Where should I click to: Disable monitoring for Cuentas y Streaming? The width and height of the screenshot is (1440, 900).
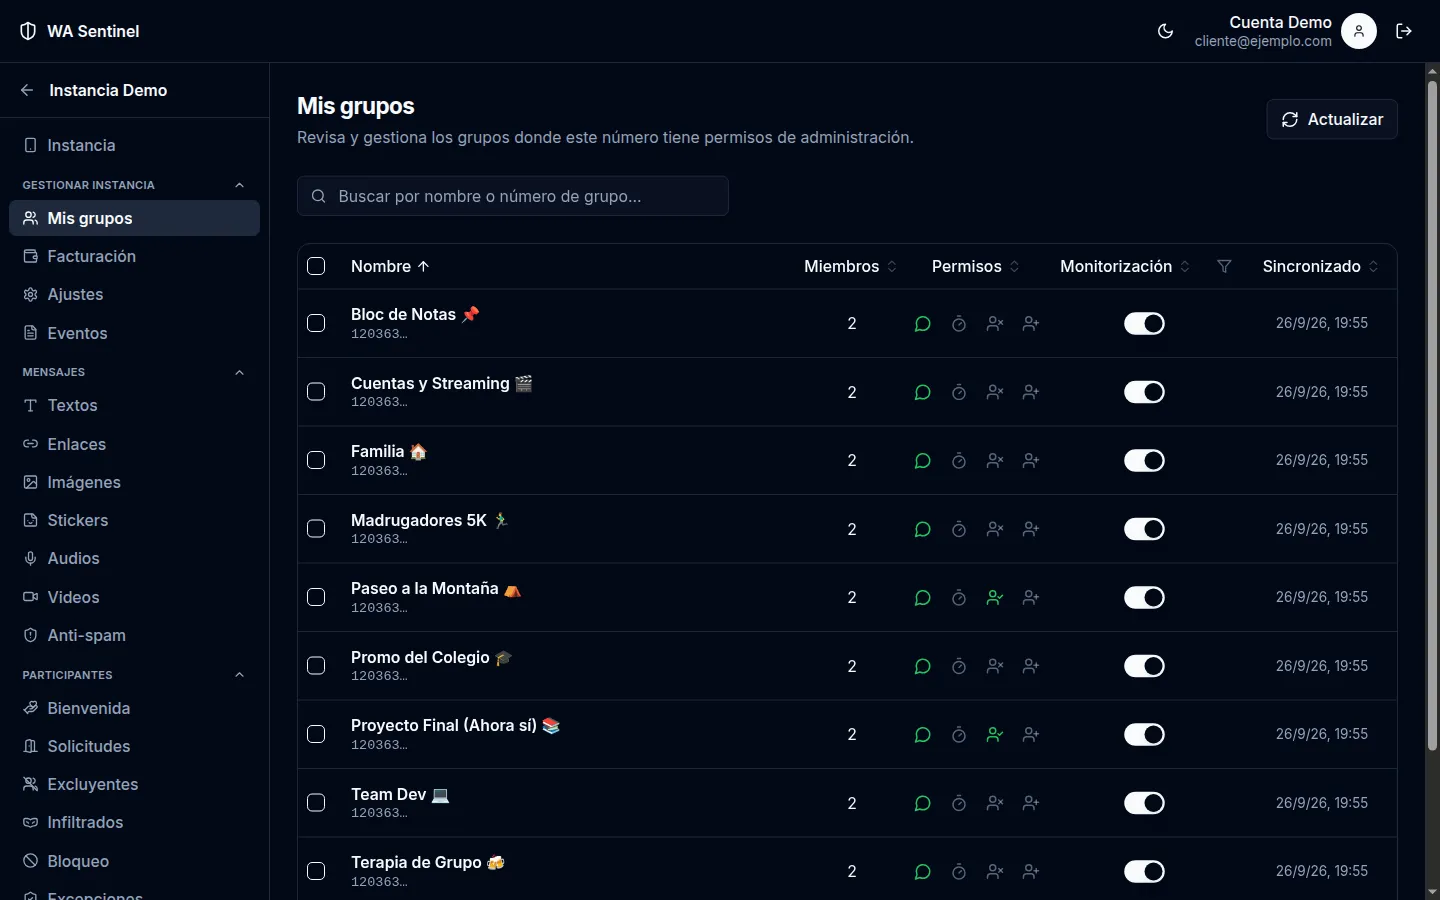[x=1144, y=392]
